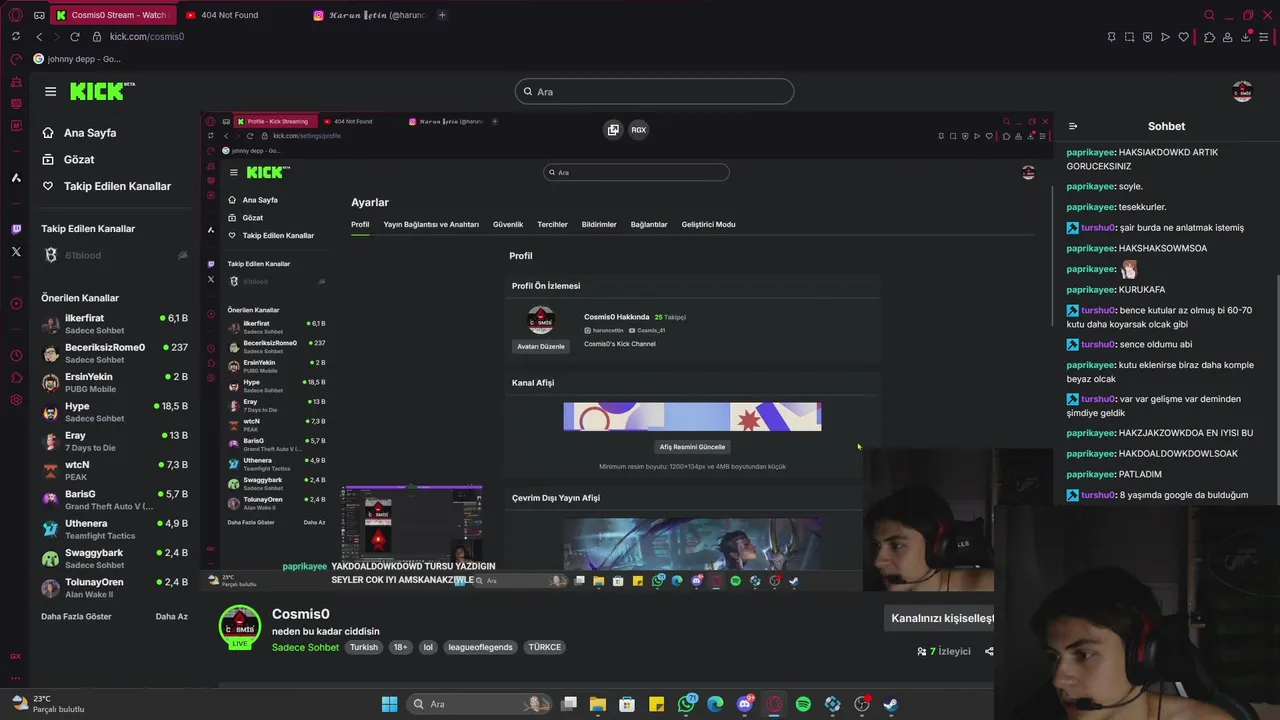The width and height of the screenshot is (1280, 720).
Task: Click Daha Fazla Göster
Action: 76,617
